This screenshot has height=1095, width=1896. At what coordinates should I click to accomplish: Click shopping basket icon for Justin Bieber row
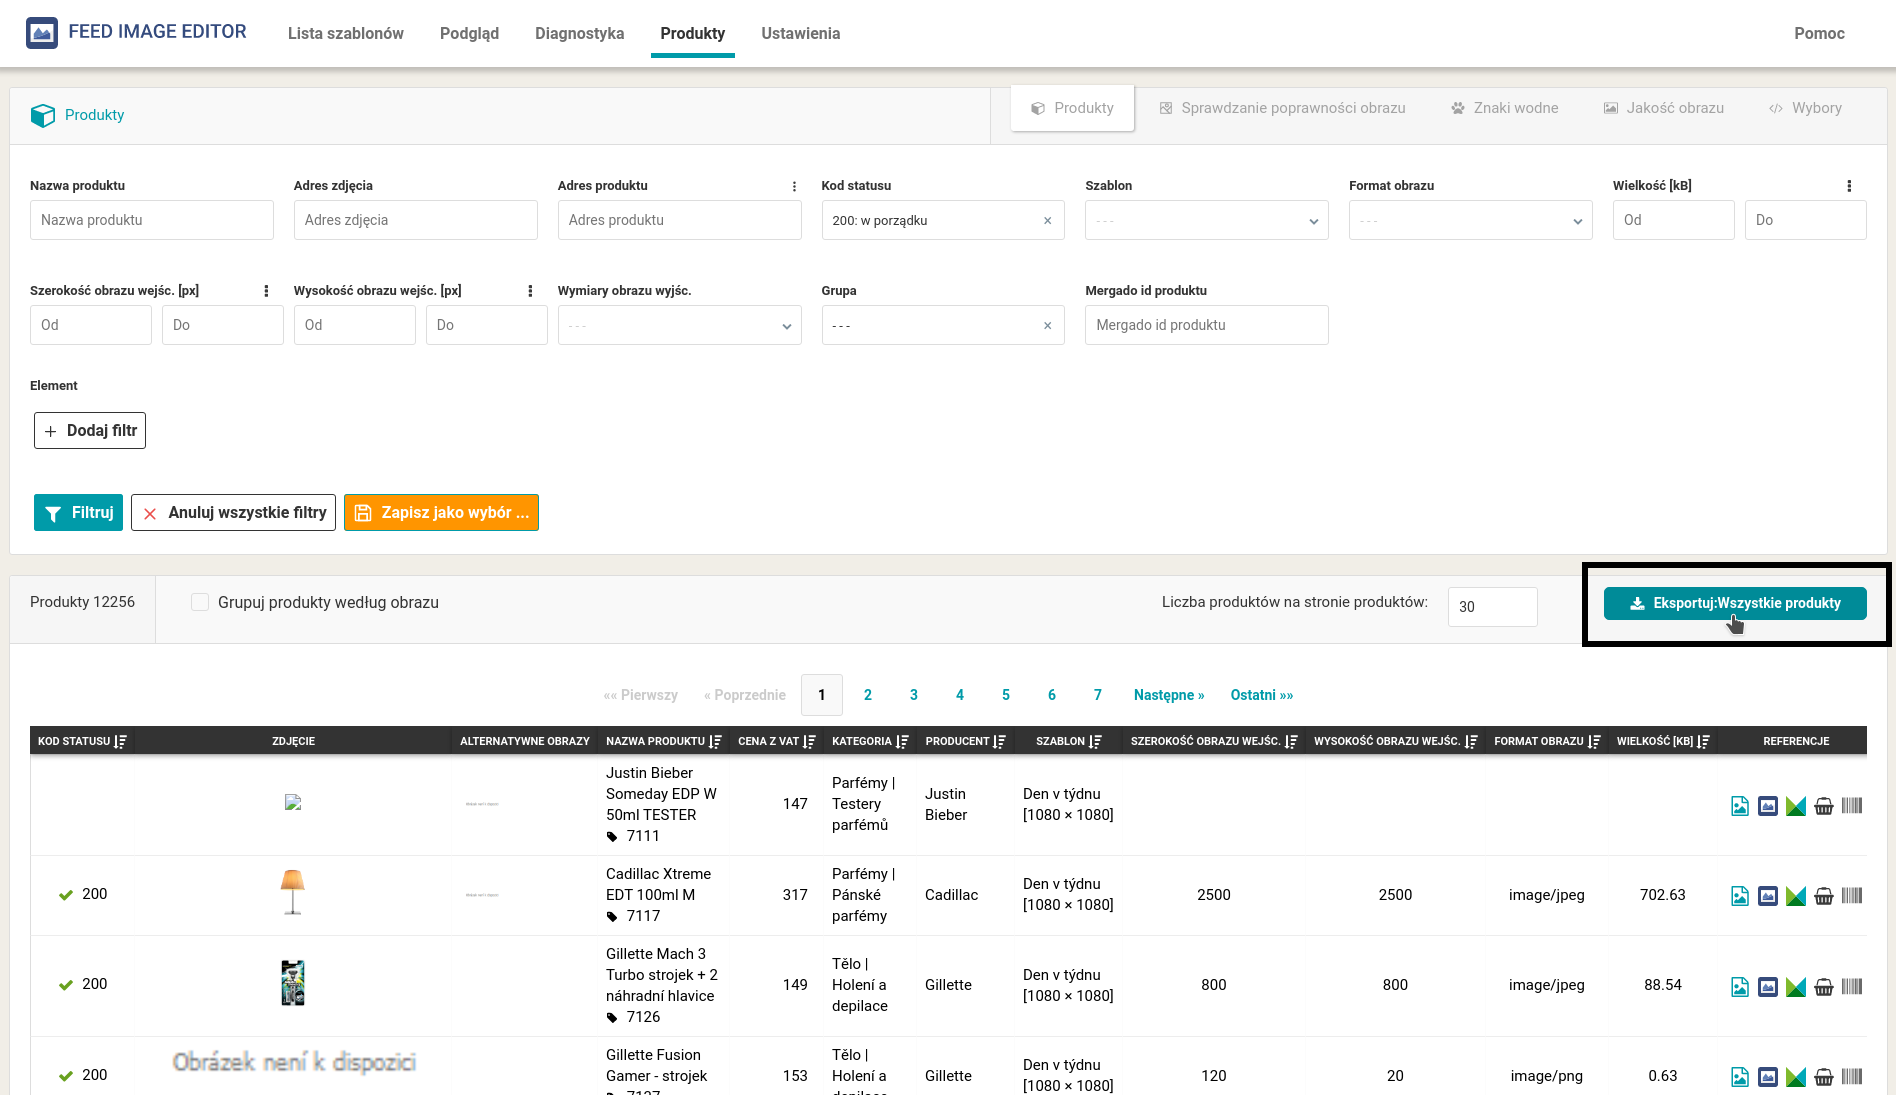coord(1824,806)
